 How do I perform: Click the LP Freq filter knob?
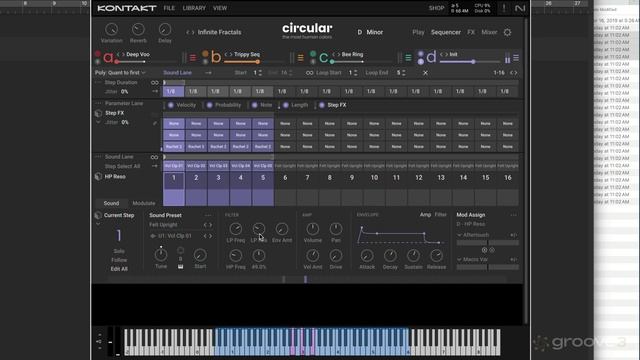click(x=236, y=229)
